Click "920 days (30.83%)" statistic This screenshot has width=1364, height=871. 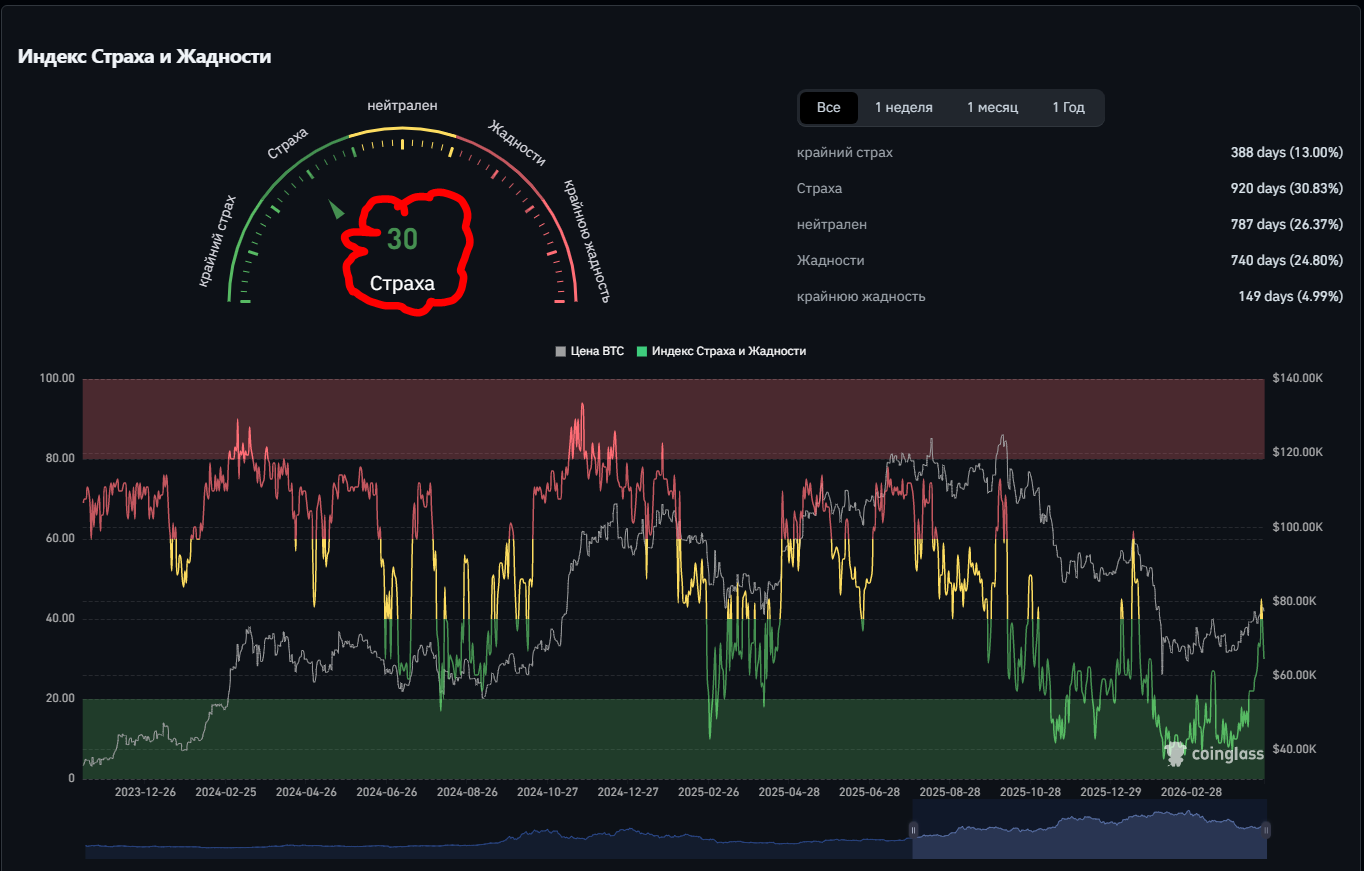(1286, 189)
